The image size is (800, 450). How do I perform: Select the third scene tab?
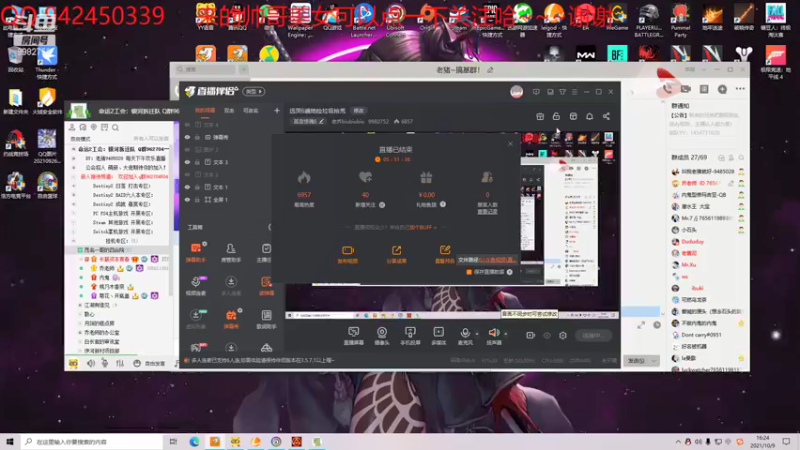pyautogui.click(x=251, y=111)
